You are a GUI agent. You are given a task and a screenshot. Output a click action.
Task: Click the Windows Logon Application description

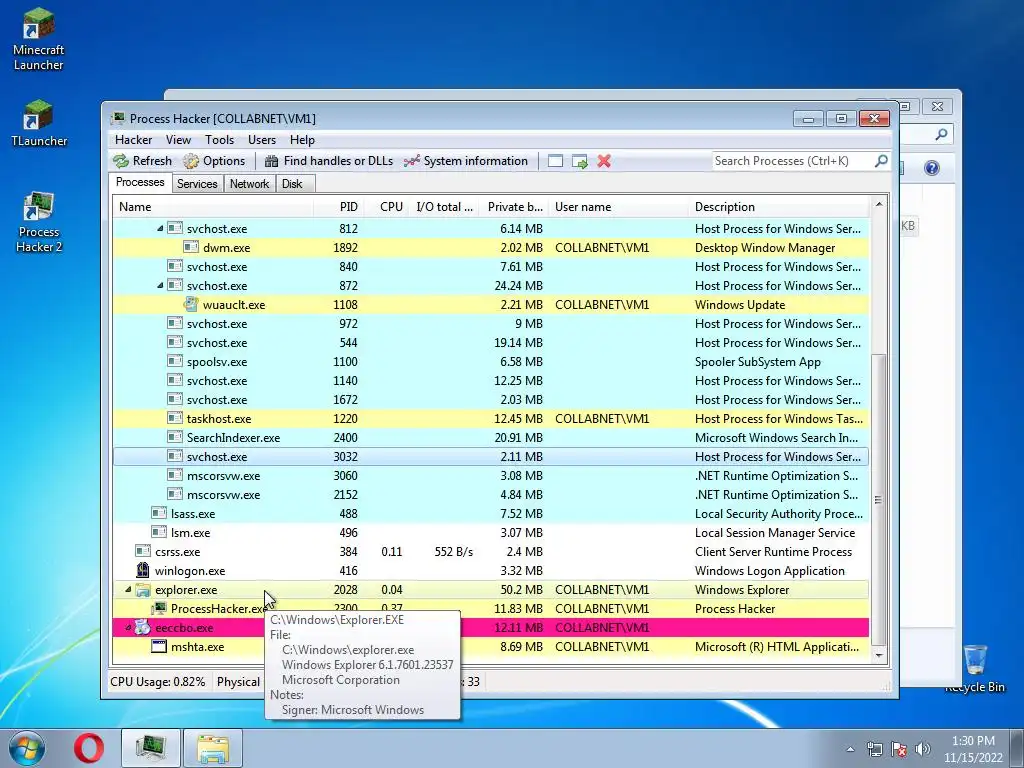(769, 571)
